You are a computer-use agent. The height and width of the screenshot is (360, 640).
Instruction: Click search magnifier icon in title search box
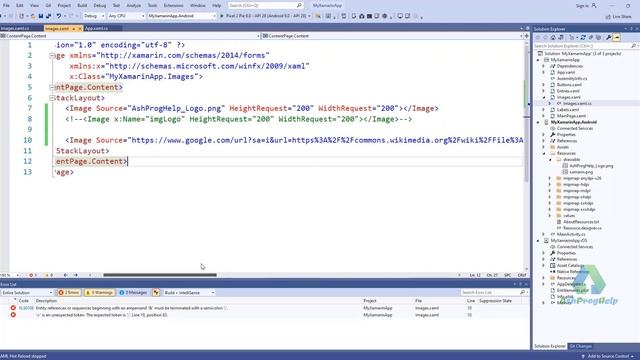(299, 5)
